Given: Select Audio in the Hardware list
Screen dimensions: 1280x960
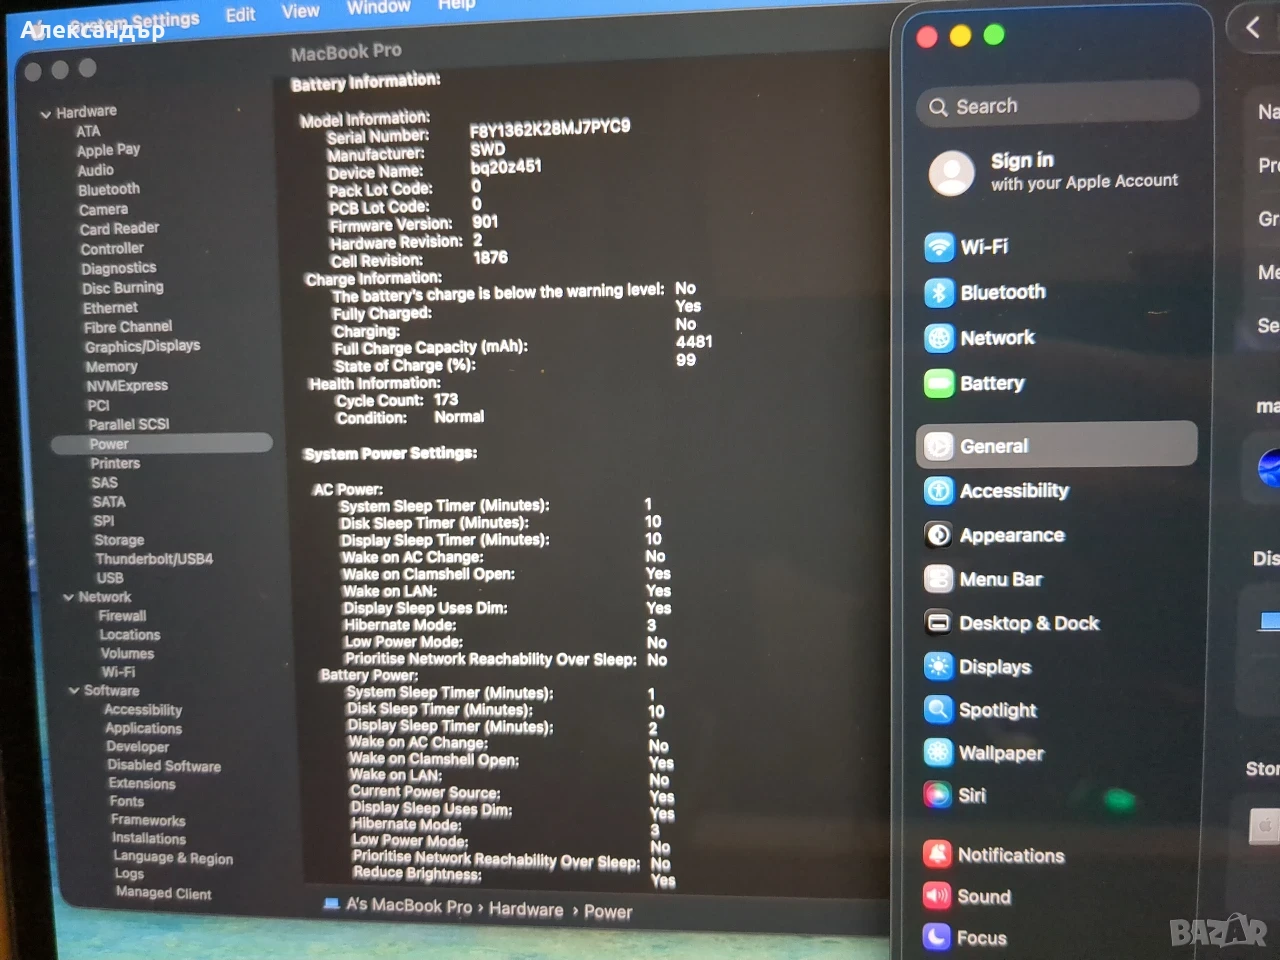Looking at the screenshot, I should [96, 170].
